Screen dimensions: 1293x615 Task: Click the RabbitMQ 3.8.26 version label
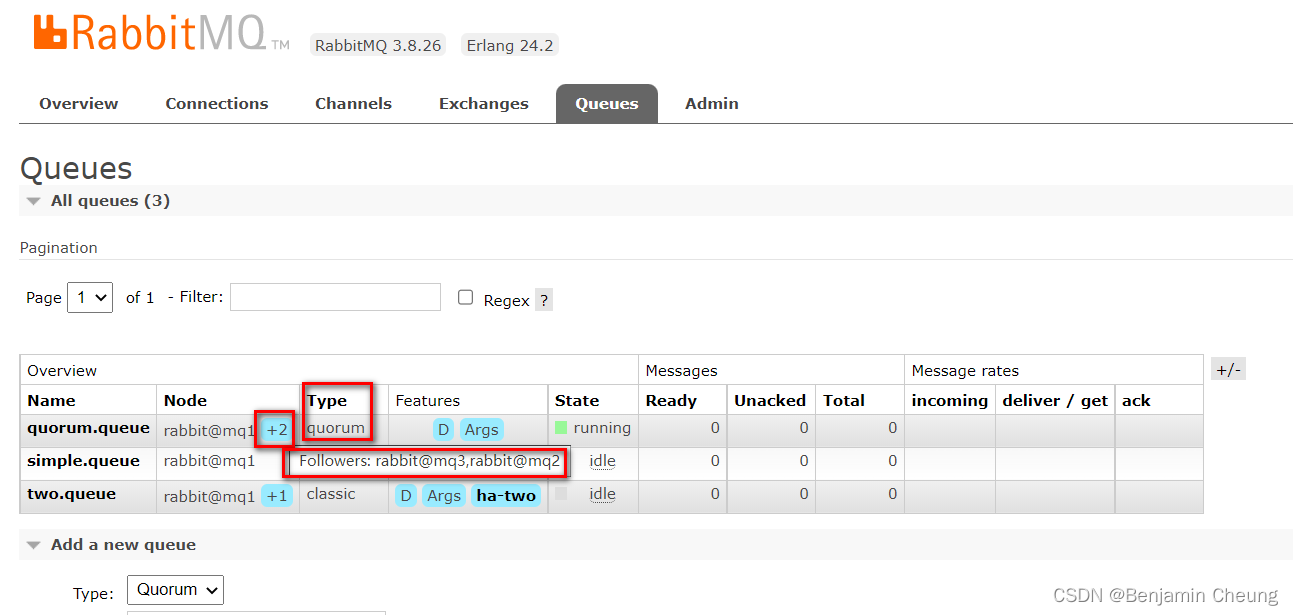pyautogui.click(x=378, y=45)
